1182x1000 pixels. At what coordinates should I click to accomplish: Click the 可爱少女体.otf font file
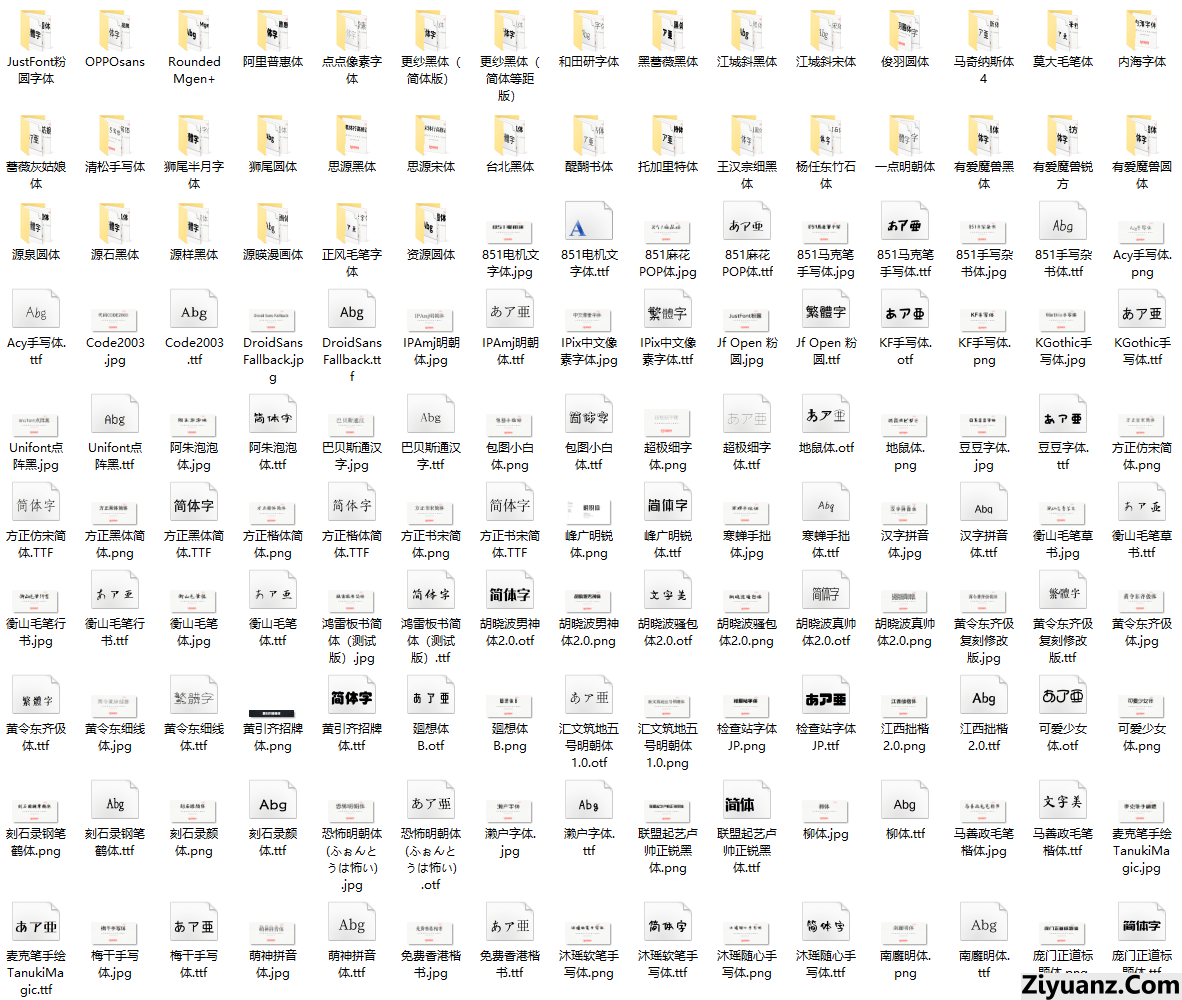[1062, 700]
